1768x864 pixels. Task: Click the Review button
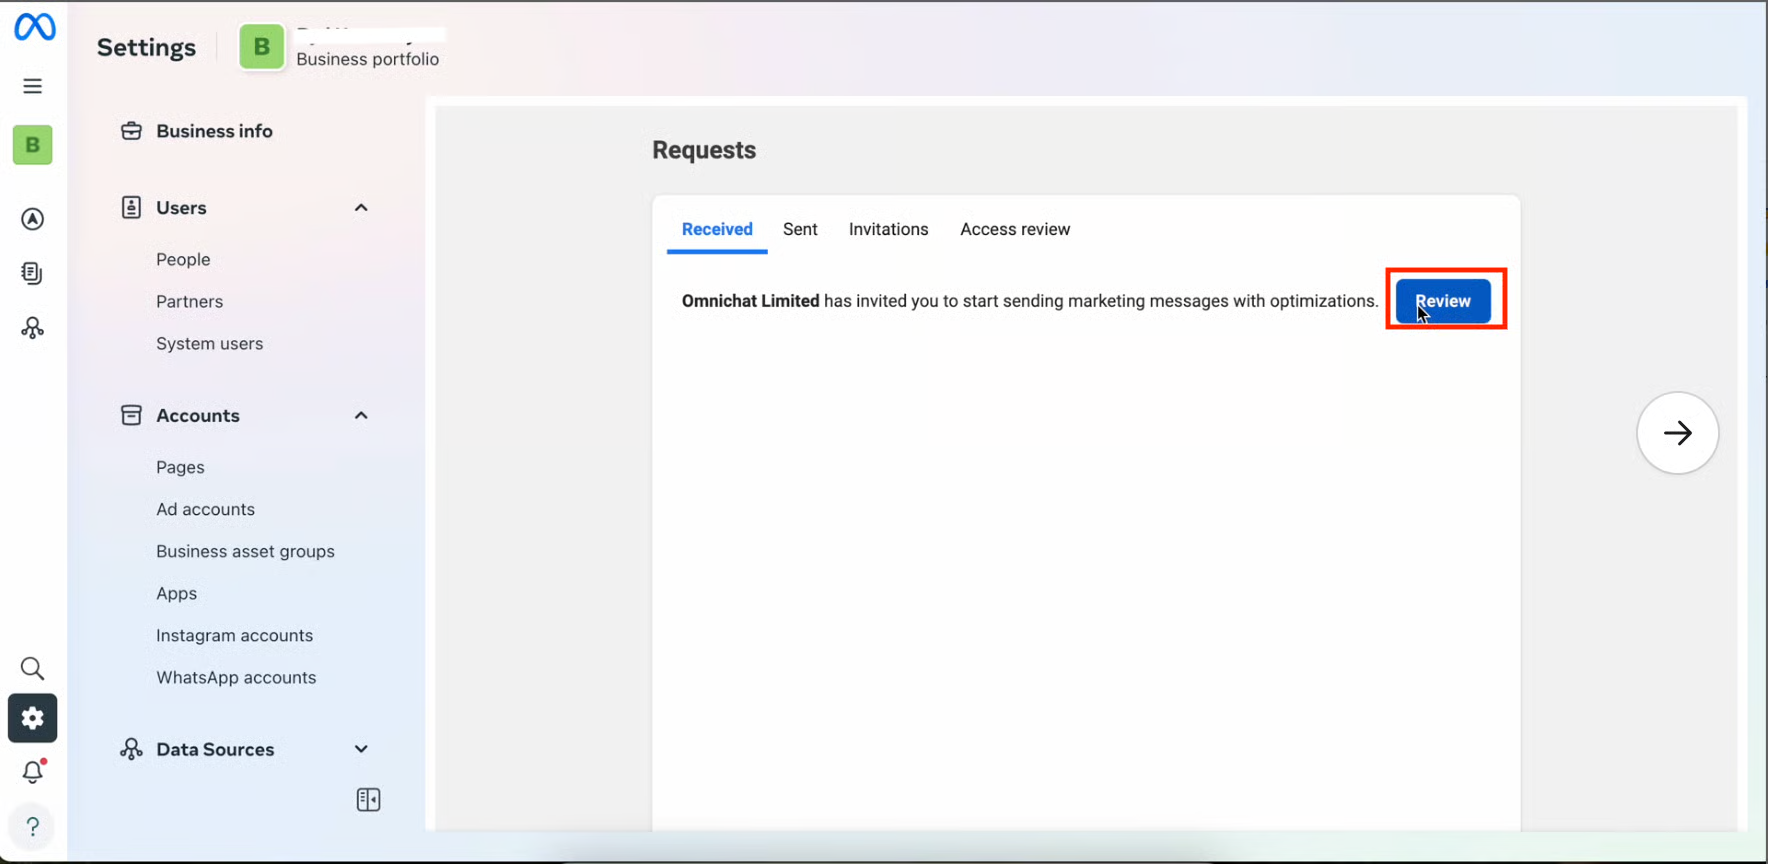[1442, 301]
